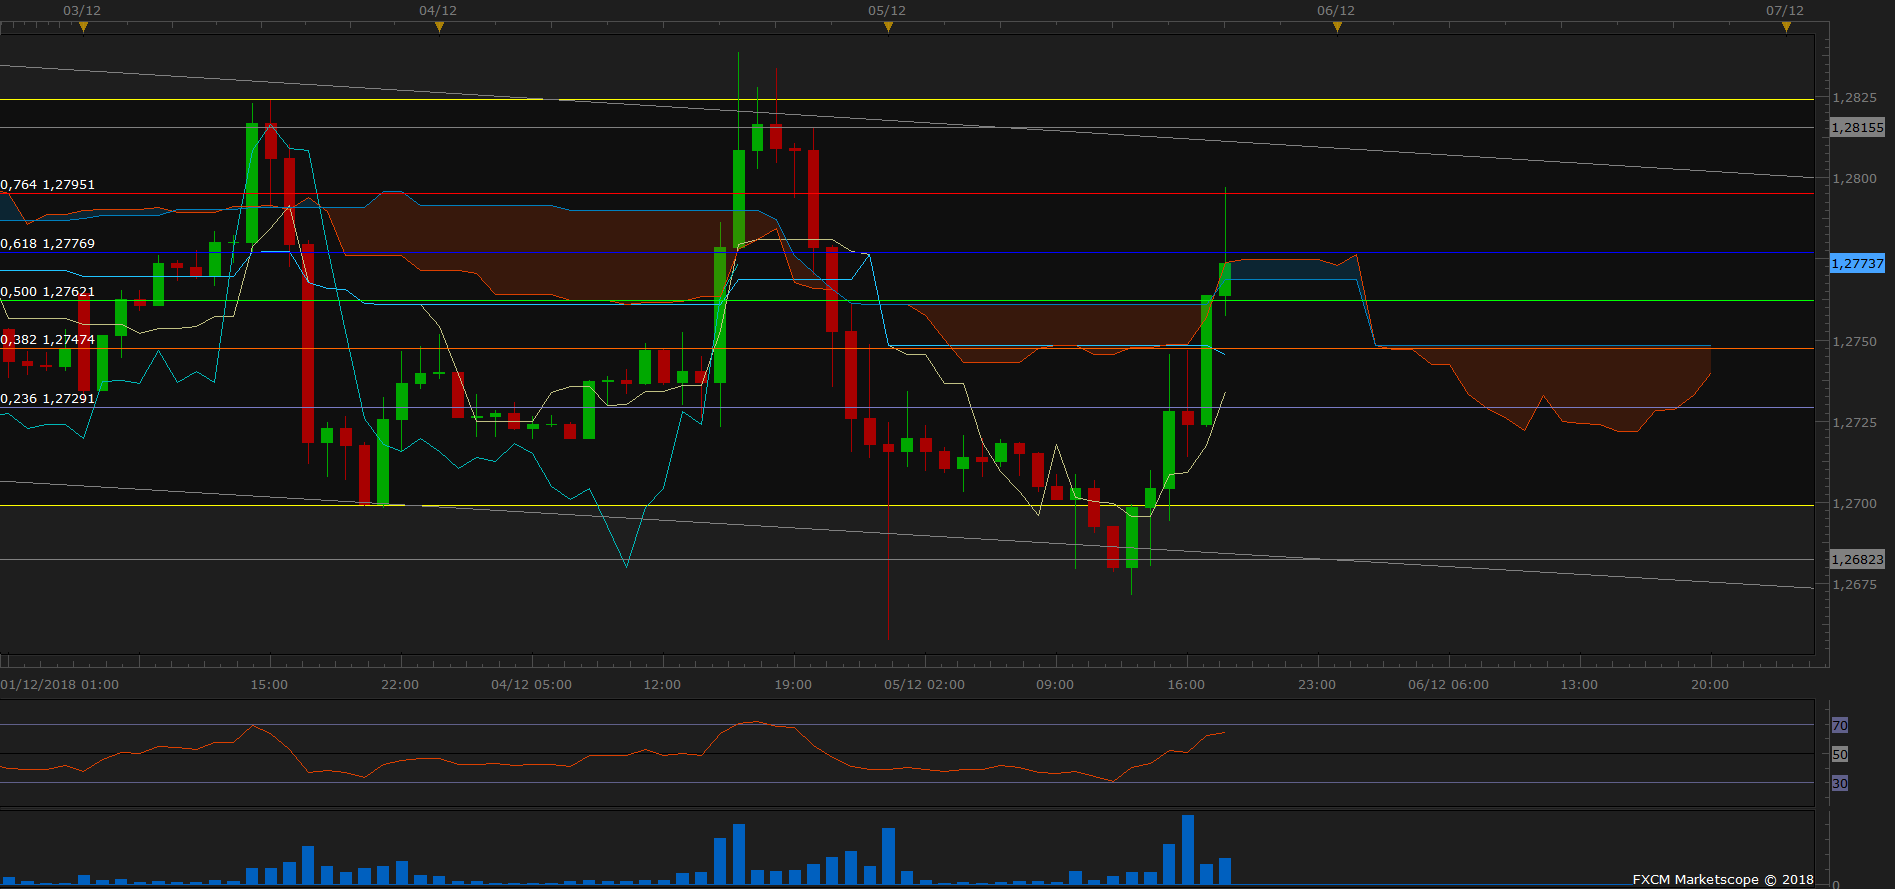Select the 06/12 day marker triangle
The height and width of the screenshot is (889, 1895).
[x=1337, y=27]
